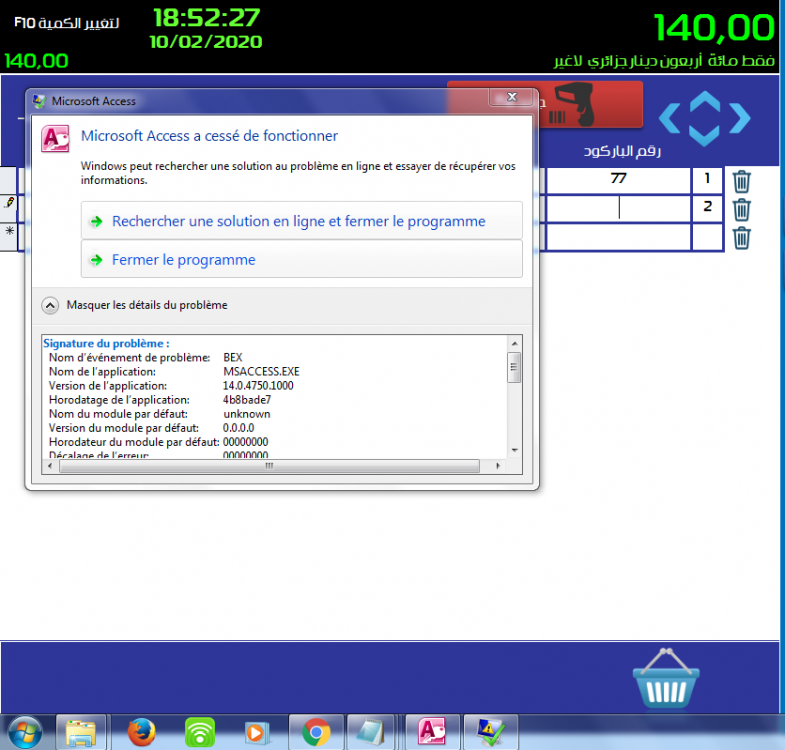The width and height of the screenshot is (785, 750).
Task: Click the quantity cell showing 2
Action: click(x=707, y=208)
